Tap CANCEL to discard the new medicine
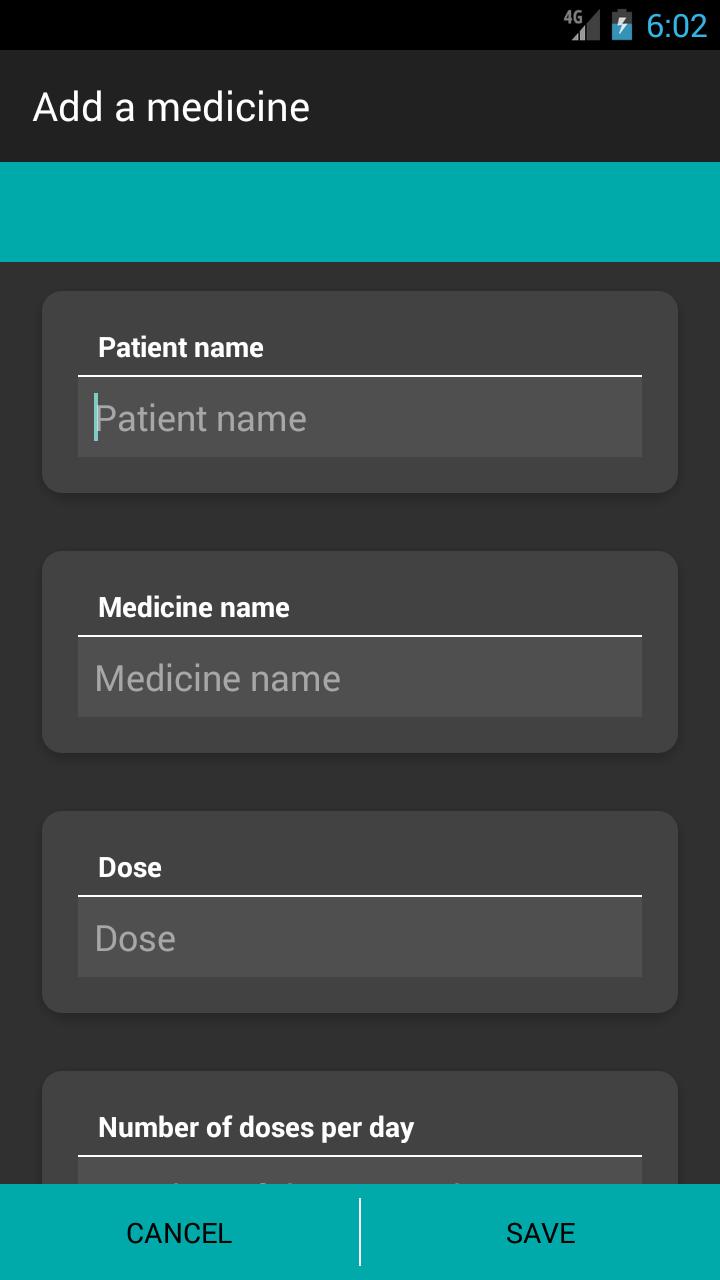The height and width of the screenshot is (1280, 720). [x=177, y=1233]
